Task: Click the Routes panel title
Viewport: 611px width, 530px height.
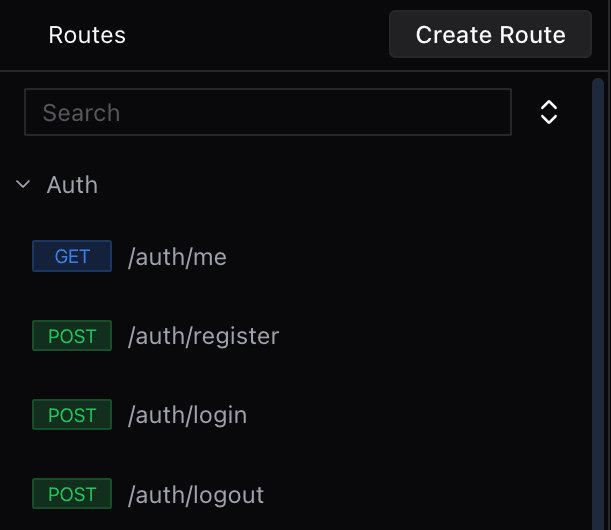Action: 87,35
